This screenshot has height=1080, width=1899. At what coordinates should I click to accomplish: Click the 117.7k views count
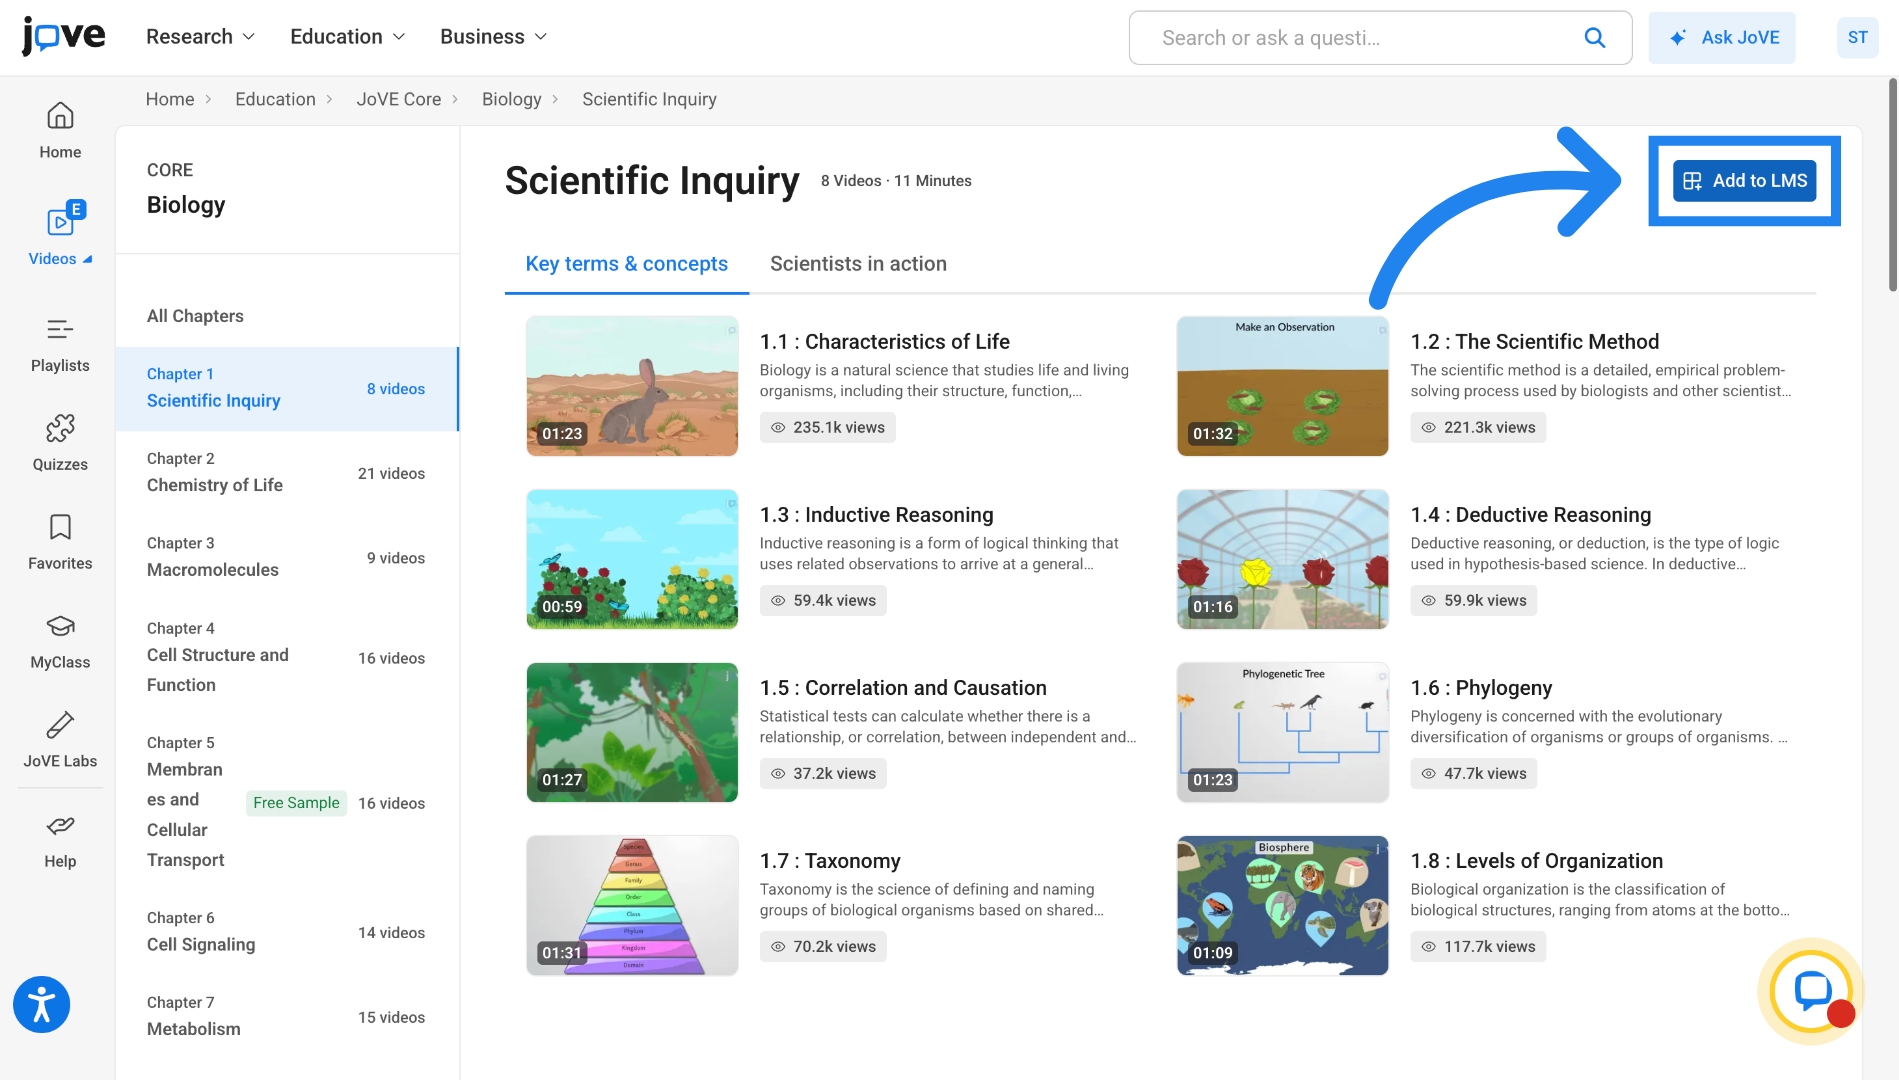click(x=1478, y=947)
